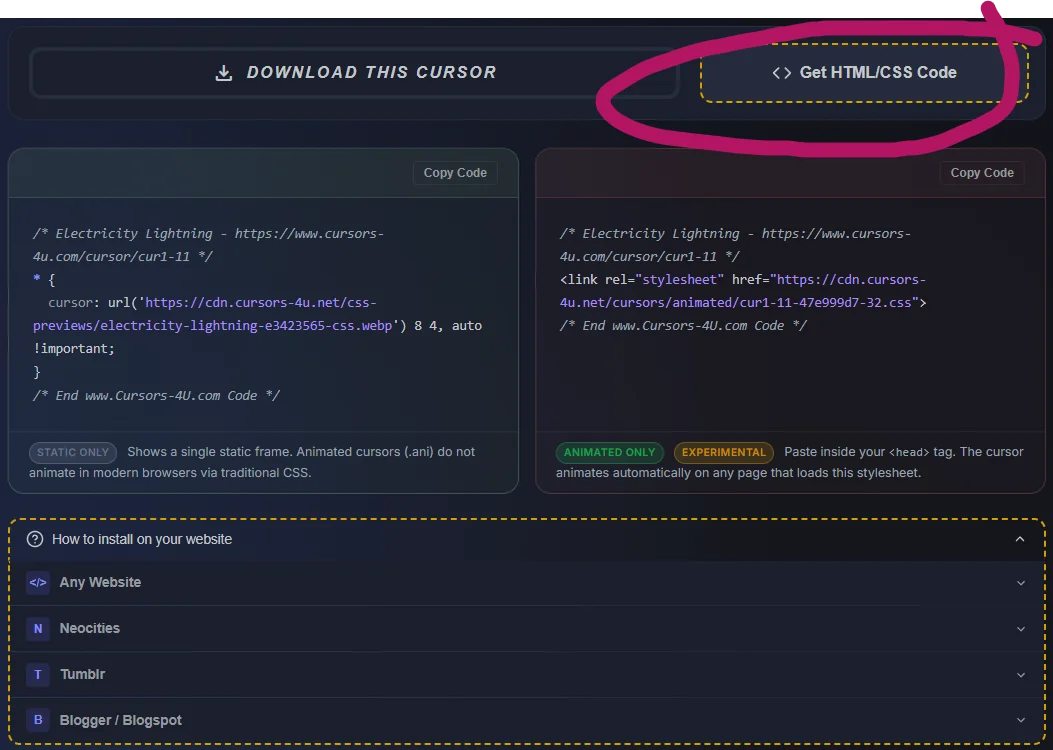The width and height of the screenshot is (1053, 750).
Task: Expand the Neocities instructions
Action: [527, 628]
